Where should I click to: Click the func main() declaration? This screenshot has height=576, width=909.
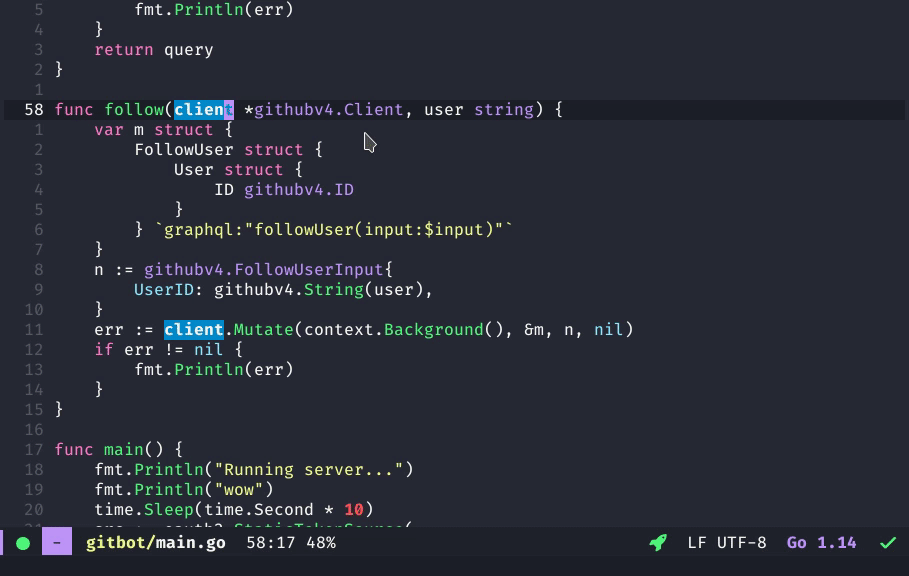(110, 449)
